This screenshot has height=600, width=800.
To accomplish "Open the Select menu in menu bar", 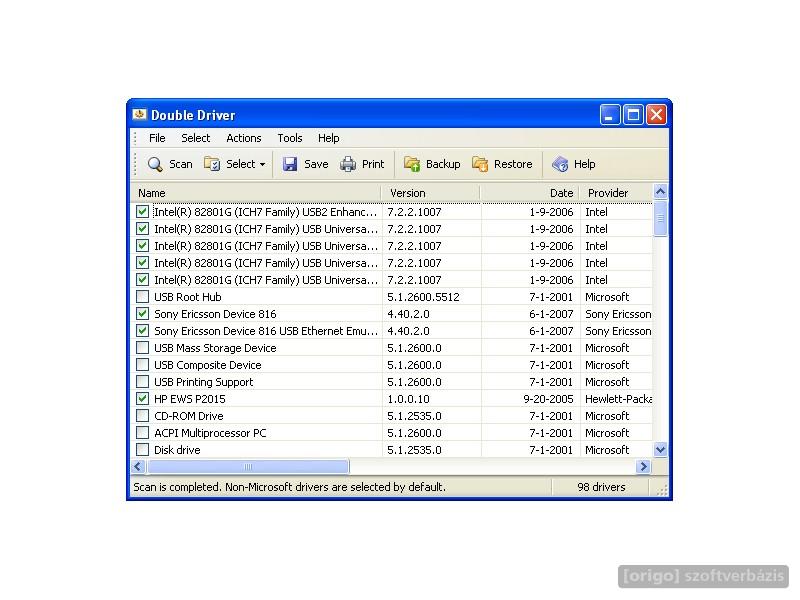I will coord(195,138).
